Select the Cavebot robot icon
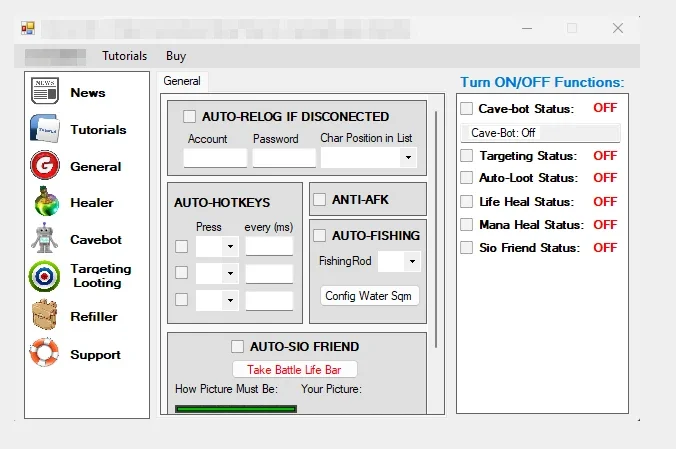 44,238
